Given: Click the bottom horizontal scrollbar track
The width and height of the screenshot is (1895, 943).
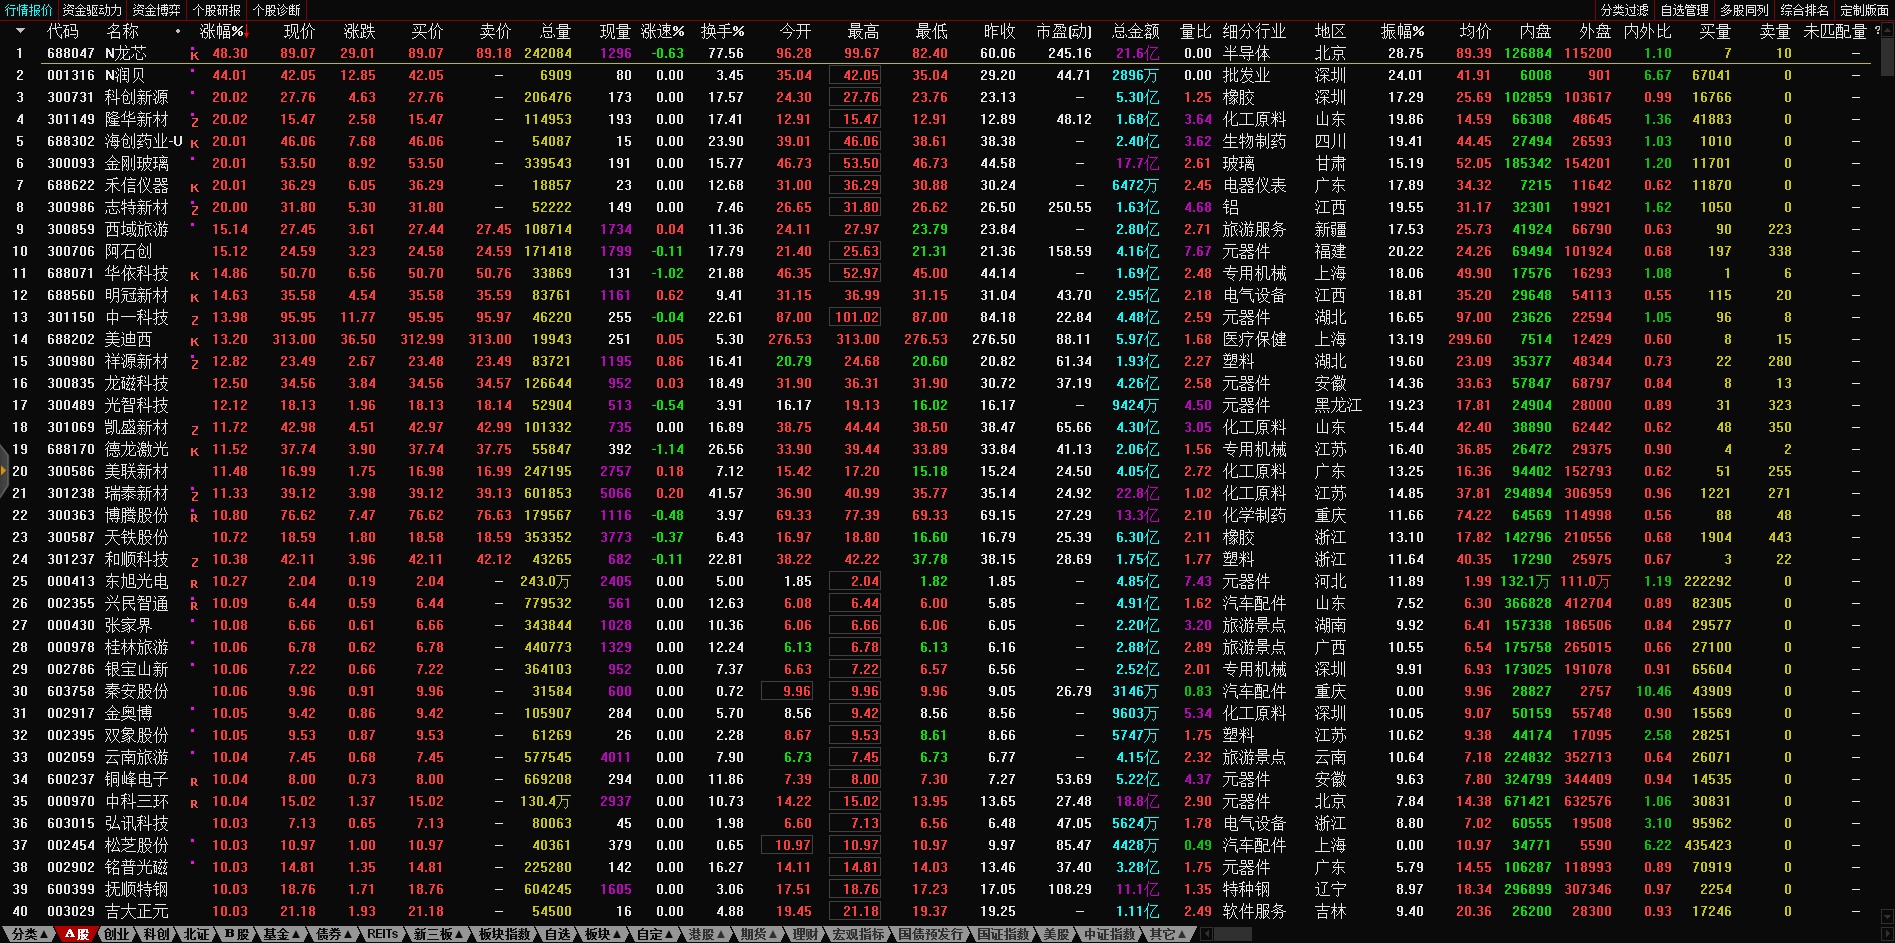Looking at the screenshot, I should pos(1500,934).
